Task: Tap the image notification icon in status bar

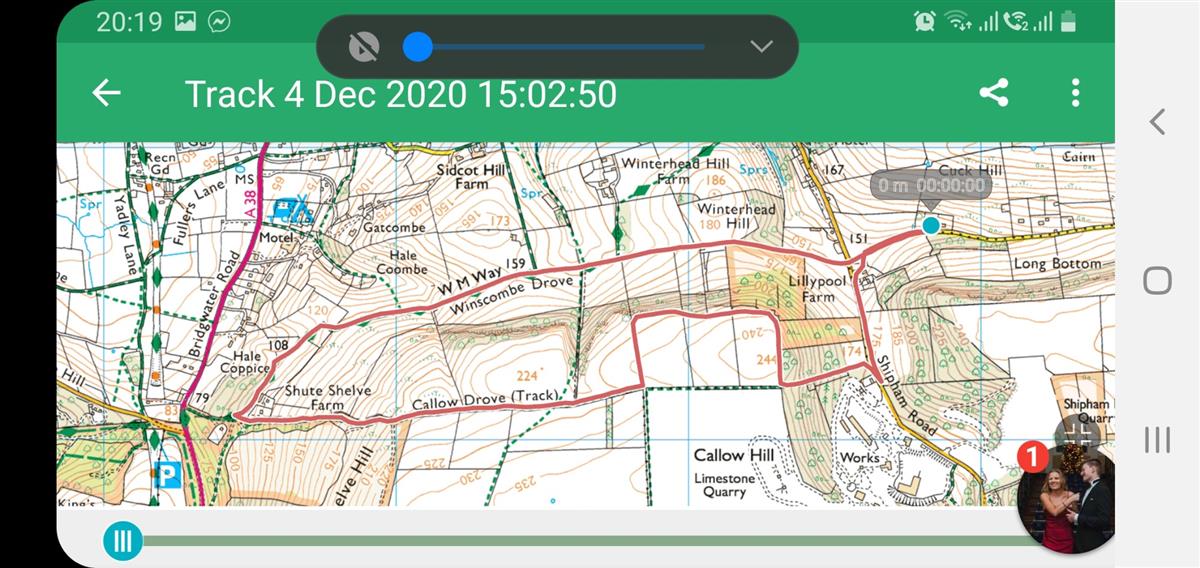Action: [185, 21]
